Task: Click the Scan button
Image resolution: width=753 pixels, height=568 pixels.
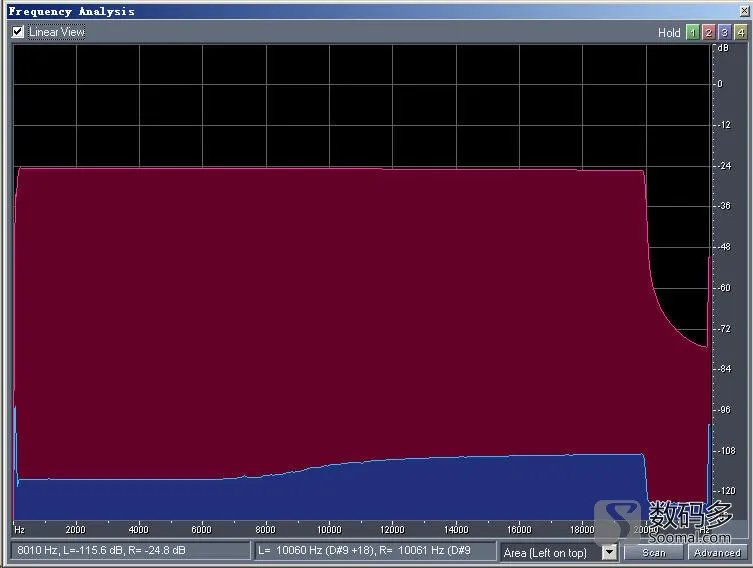Action: coord(654,553)
